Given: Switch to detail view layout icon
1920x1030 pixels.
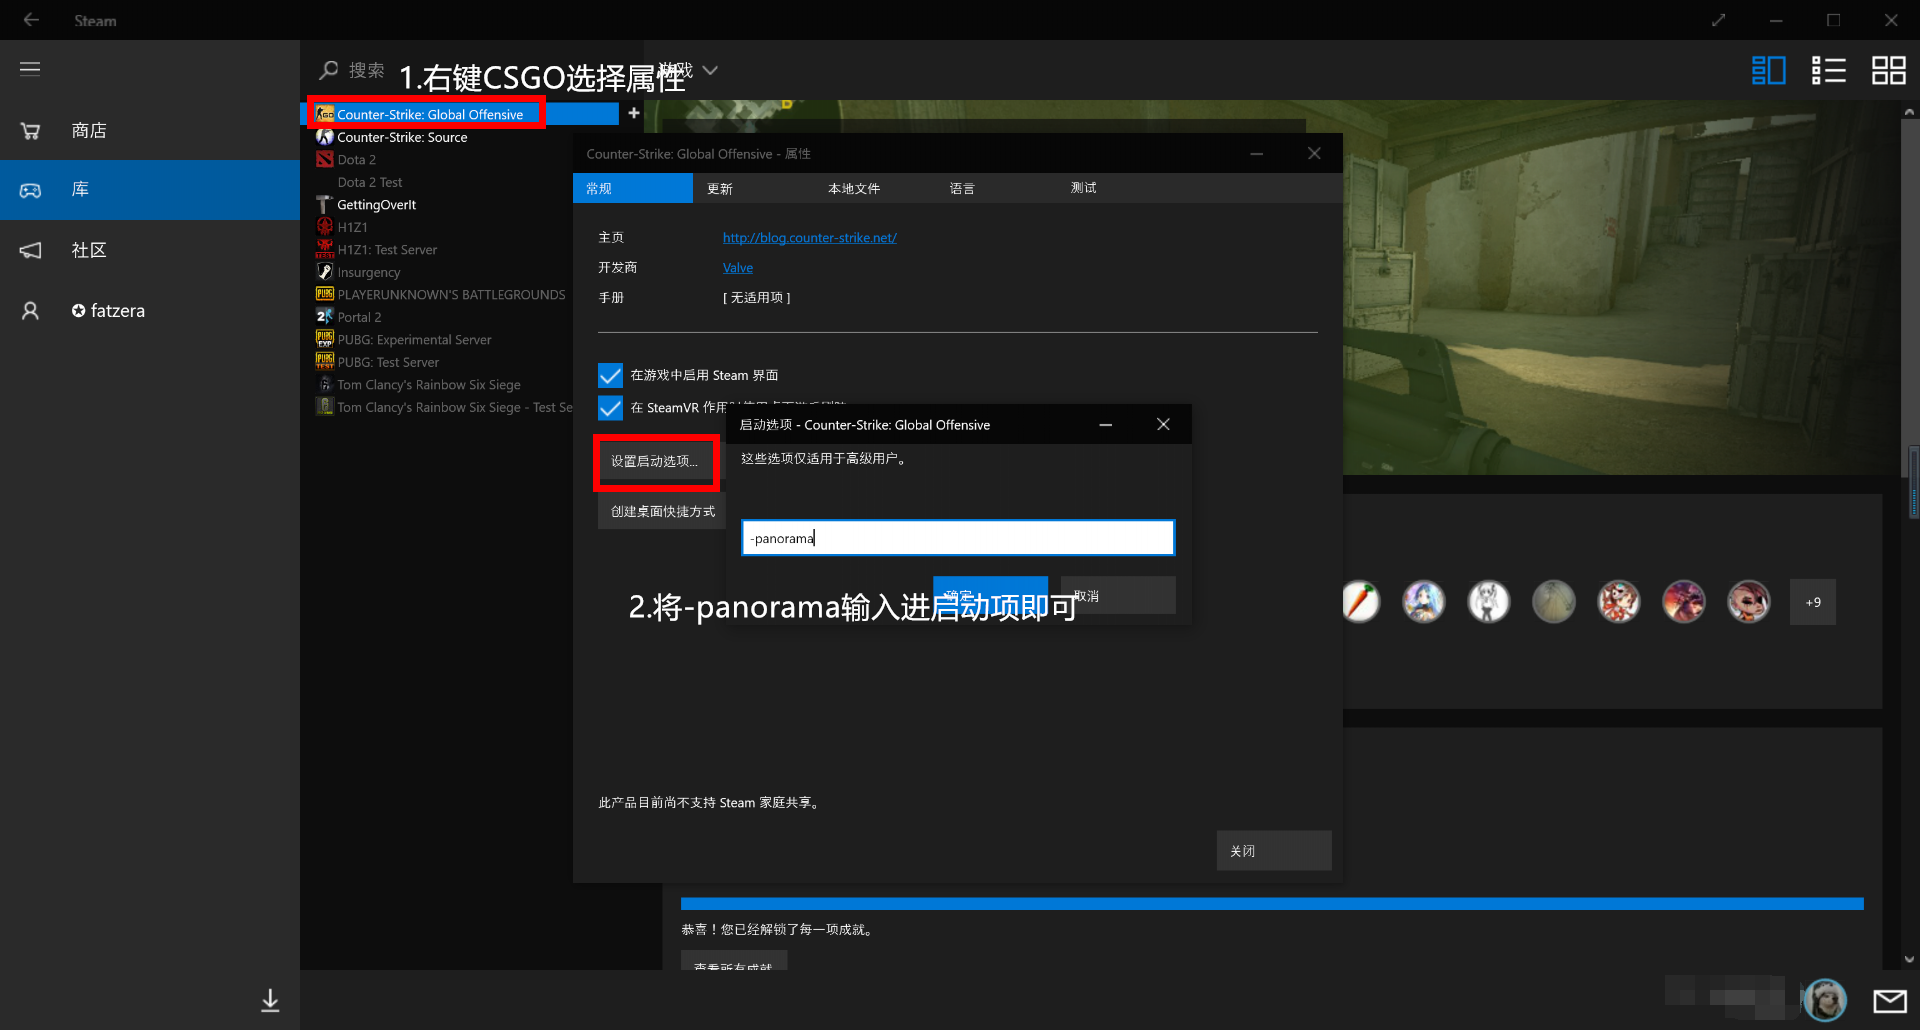Looking at the screenshot, I should tap(1768, 70).
